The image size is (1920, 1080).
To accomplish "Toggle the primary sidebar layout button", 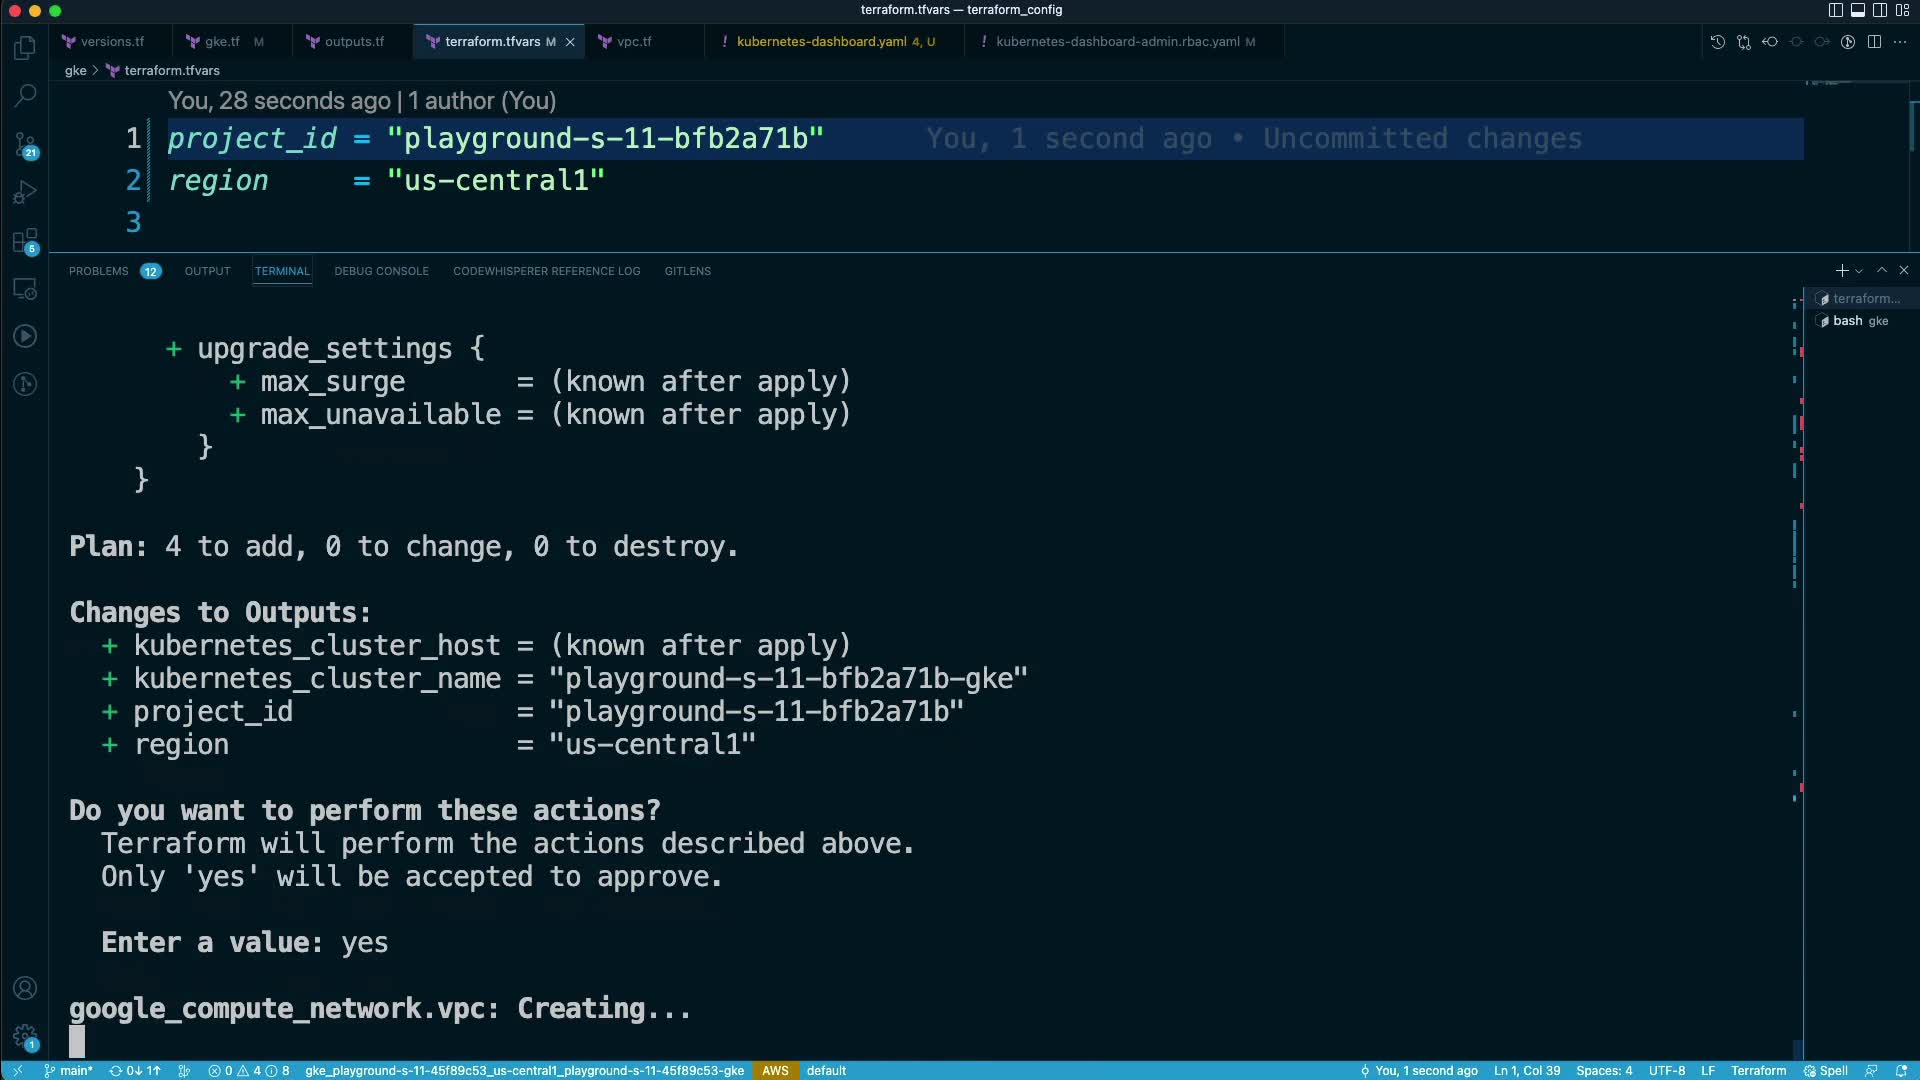I will click(x=1835, y=10).
